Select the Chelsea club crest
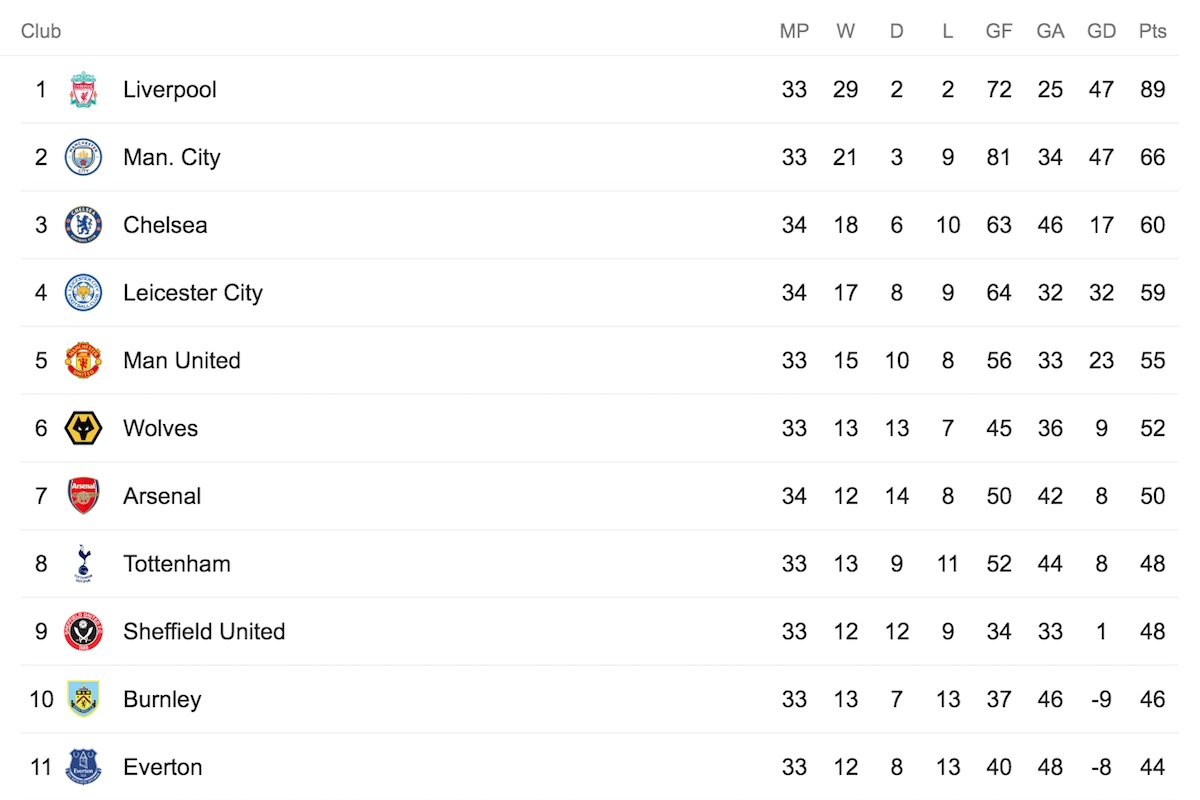This screenshot has height=800, width=1200. coord(83,225)
